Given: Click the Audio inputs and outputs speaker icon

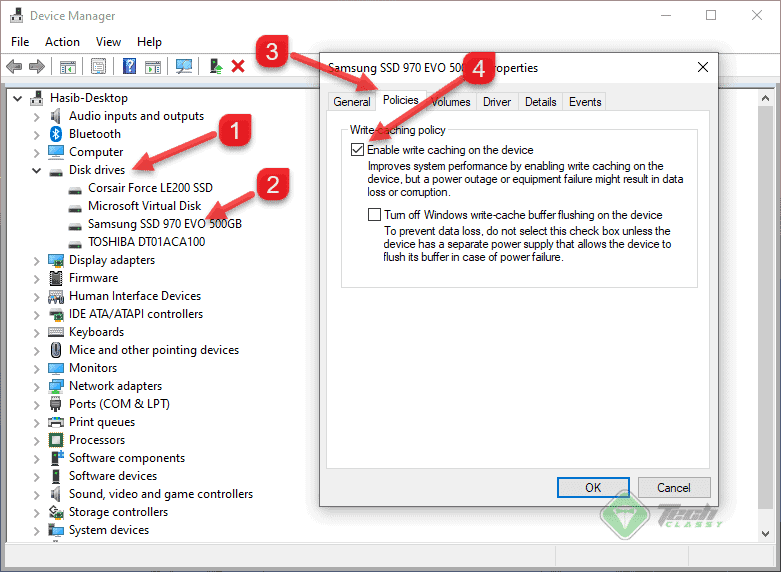Looking at the screenshot, I should (x=55, y=116).
